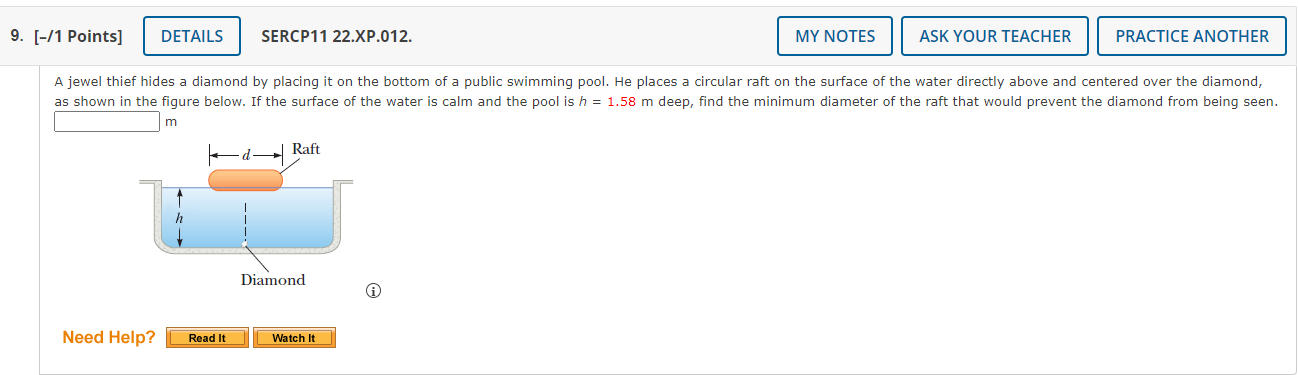Click the orange raft in the figure
The image size is (1298, 375).
click(x=245, y=180)
